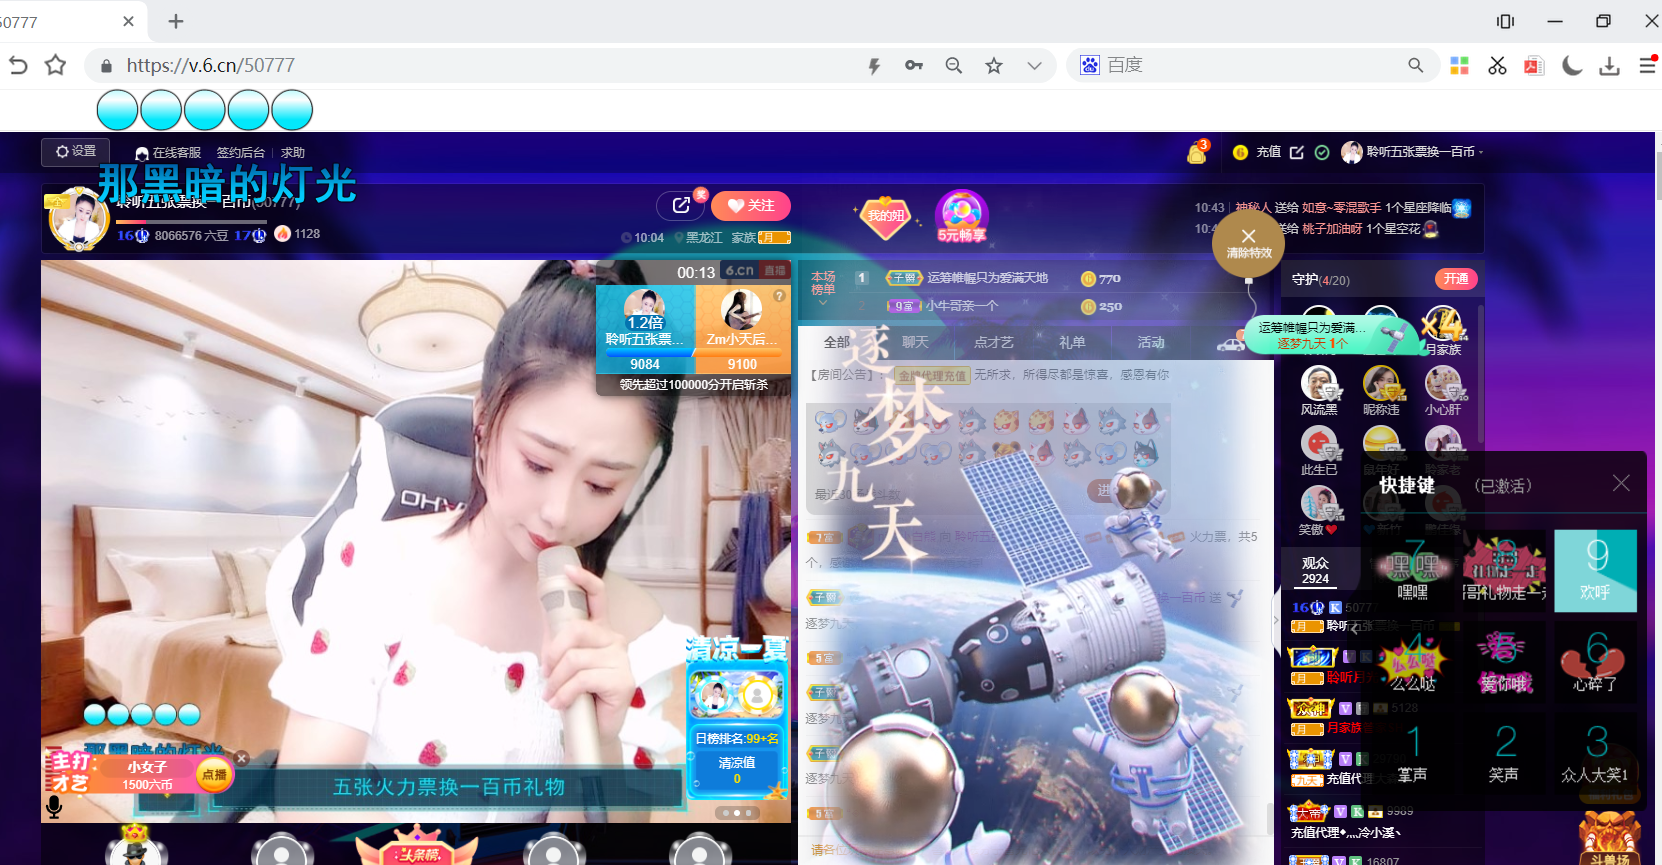This screenshot has width=1662, height=865.
Task: Click PK host 聆听五张票 avatar
Action: 645,308
